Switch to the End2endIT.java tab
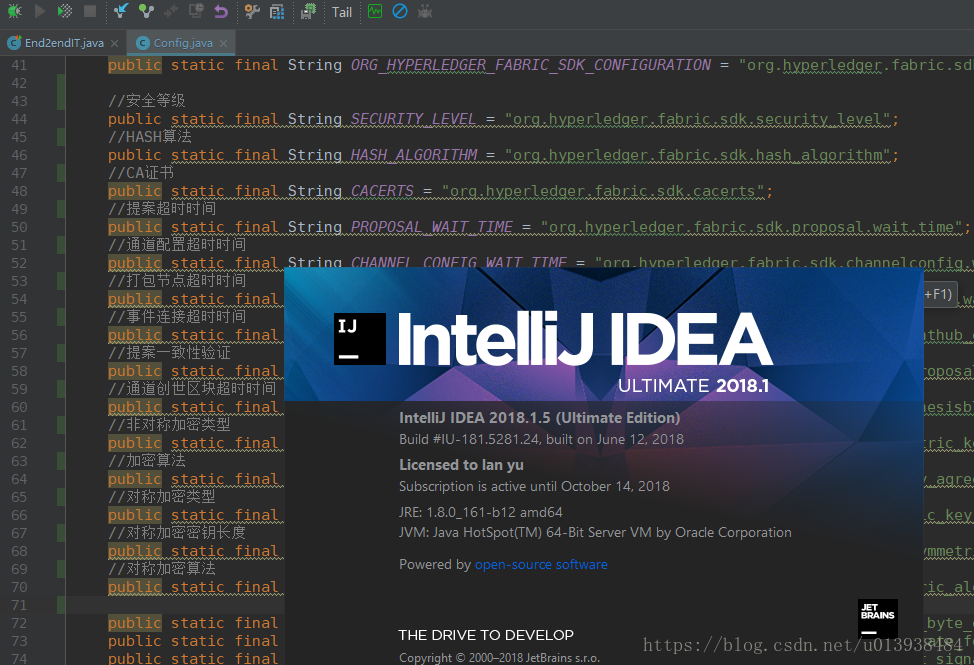This screenshot has width=974, height=665. click(x=63, y=43)
